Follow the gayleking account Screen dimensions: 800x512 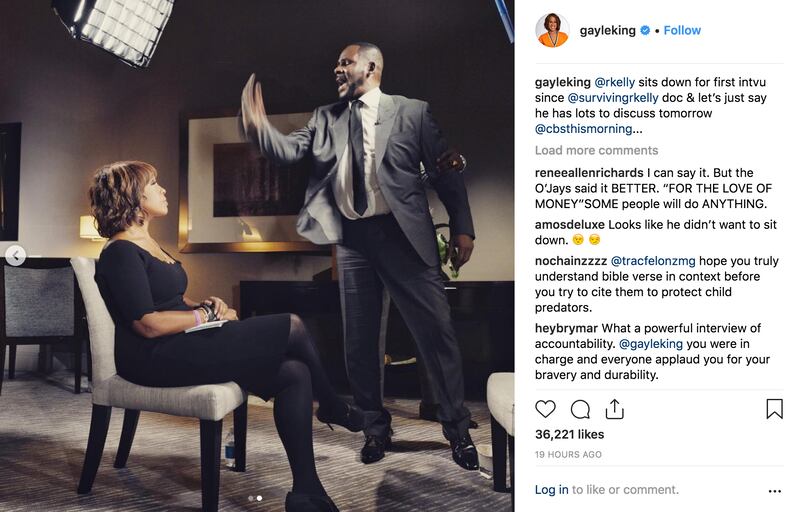682,31
